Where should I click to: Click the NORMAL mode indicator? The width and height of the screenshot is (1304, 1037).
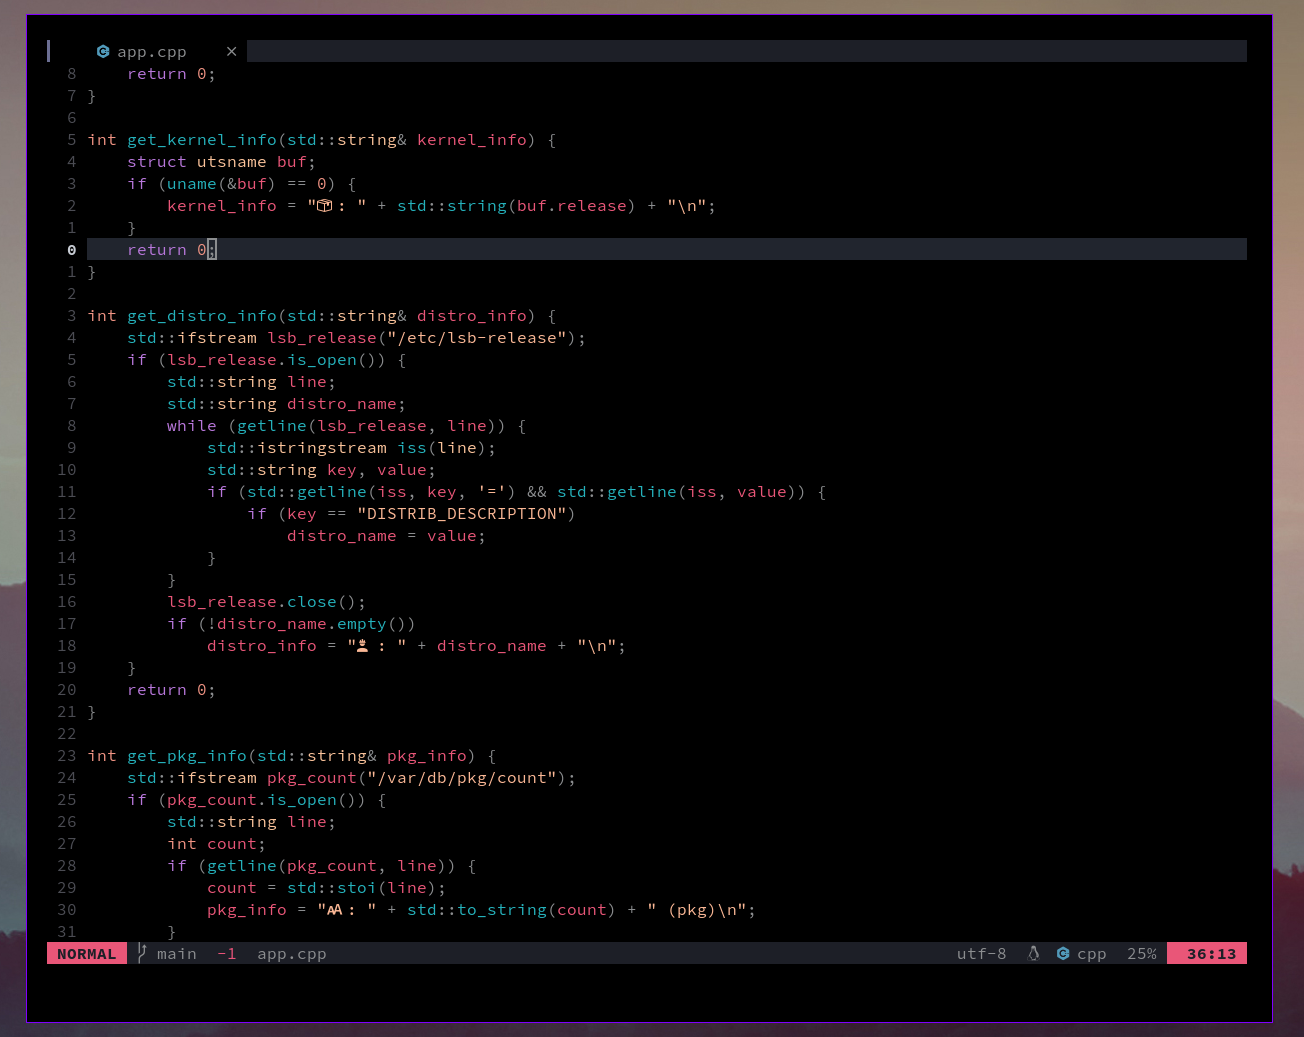coord(87,954)
